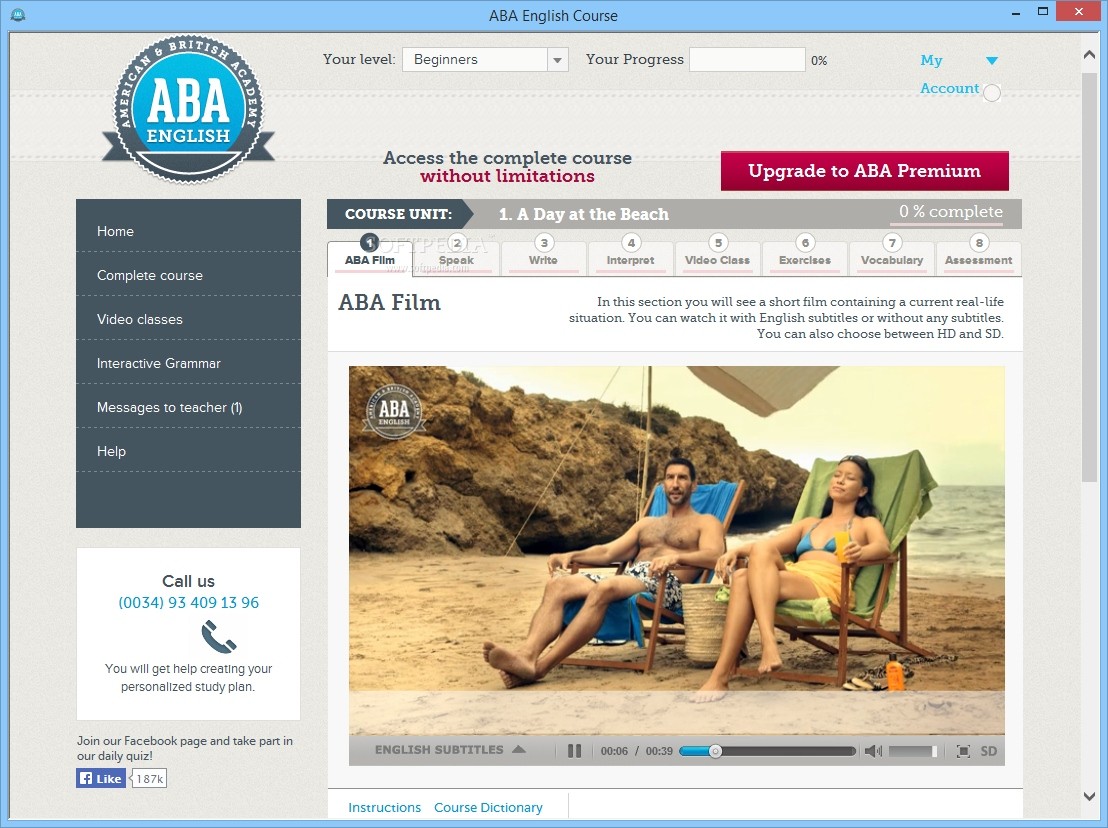Select the ABA Film tab
This screenshot has height=828, width=1108.
point(370,259)
